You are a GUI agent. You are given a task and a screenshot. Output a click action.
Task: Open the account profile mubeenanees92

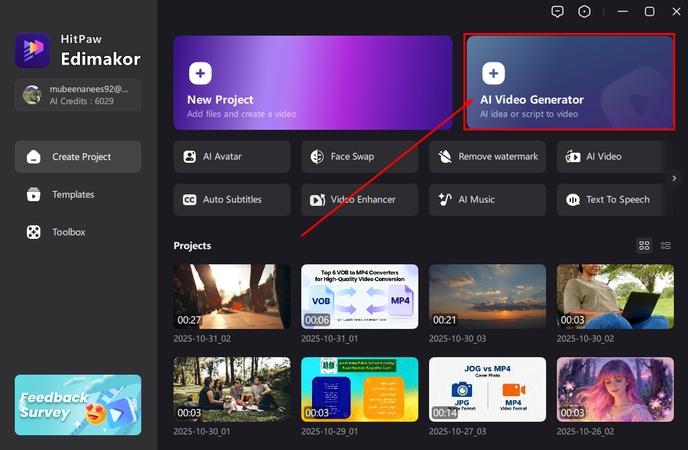(x=78, y=95)
